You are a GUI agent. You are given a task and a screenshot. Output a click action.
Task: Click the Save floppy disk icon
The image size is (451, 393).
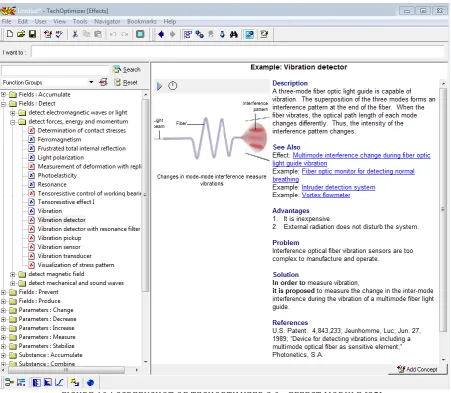[x=32, y=34]
